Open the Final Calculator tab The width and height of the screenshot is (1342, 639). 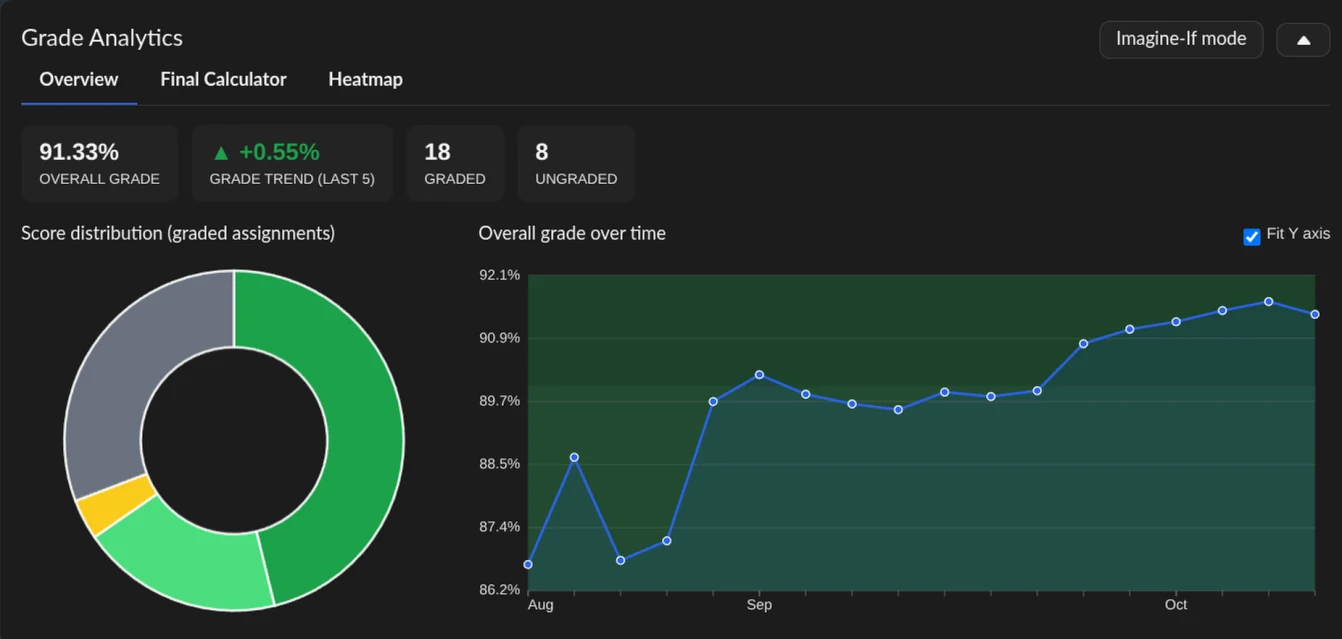[223, 79]
